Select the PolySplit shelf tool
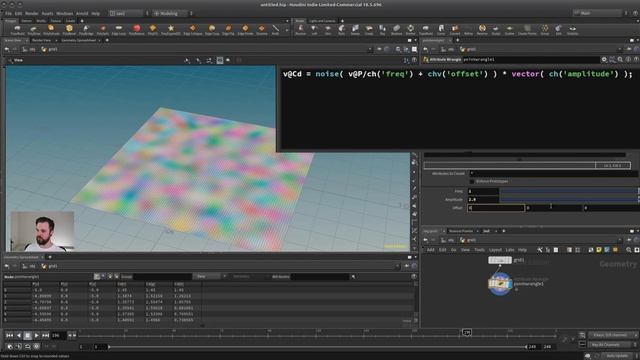640x360 pixels. coord(102,29)
